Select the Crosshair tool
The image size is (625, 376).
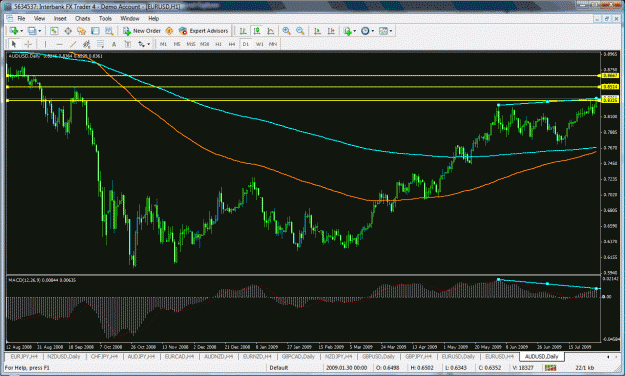pyautogui.click(x=28, y=44)
